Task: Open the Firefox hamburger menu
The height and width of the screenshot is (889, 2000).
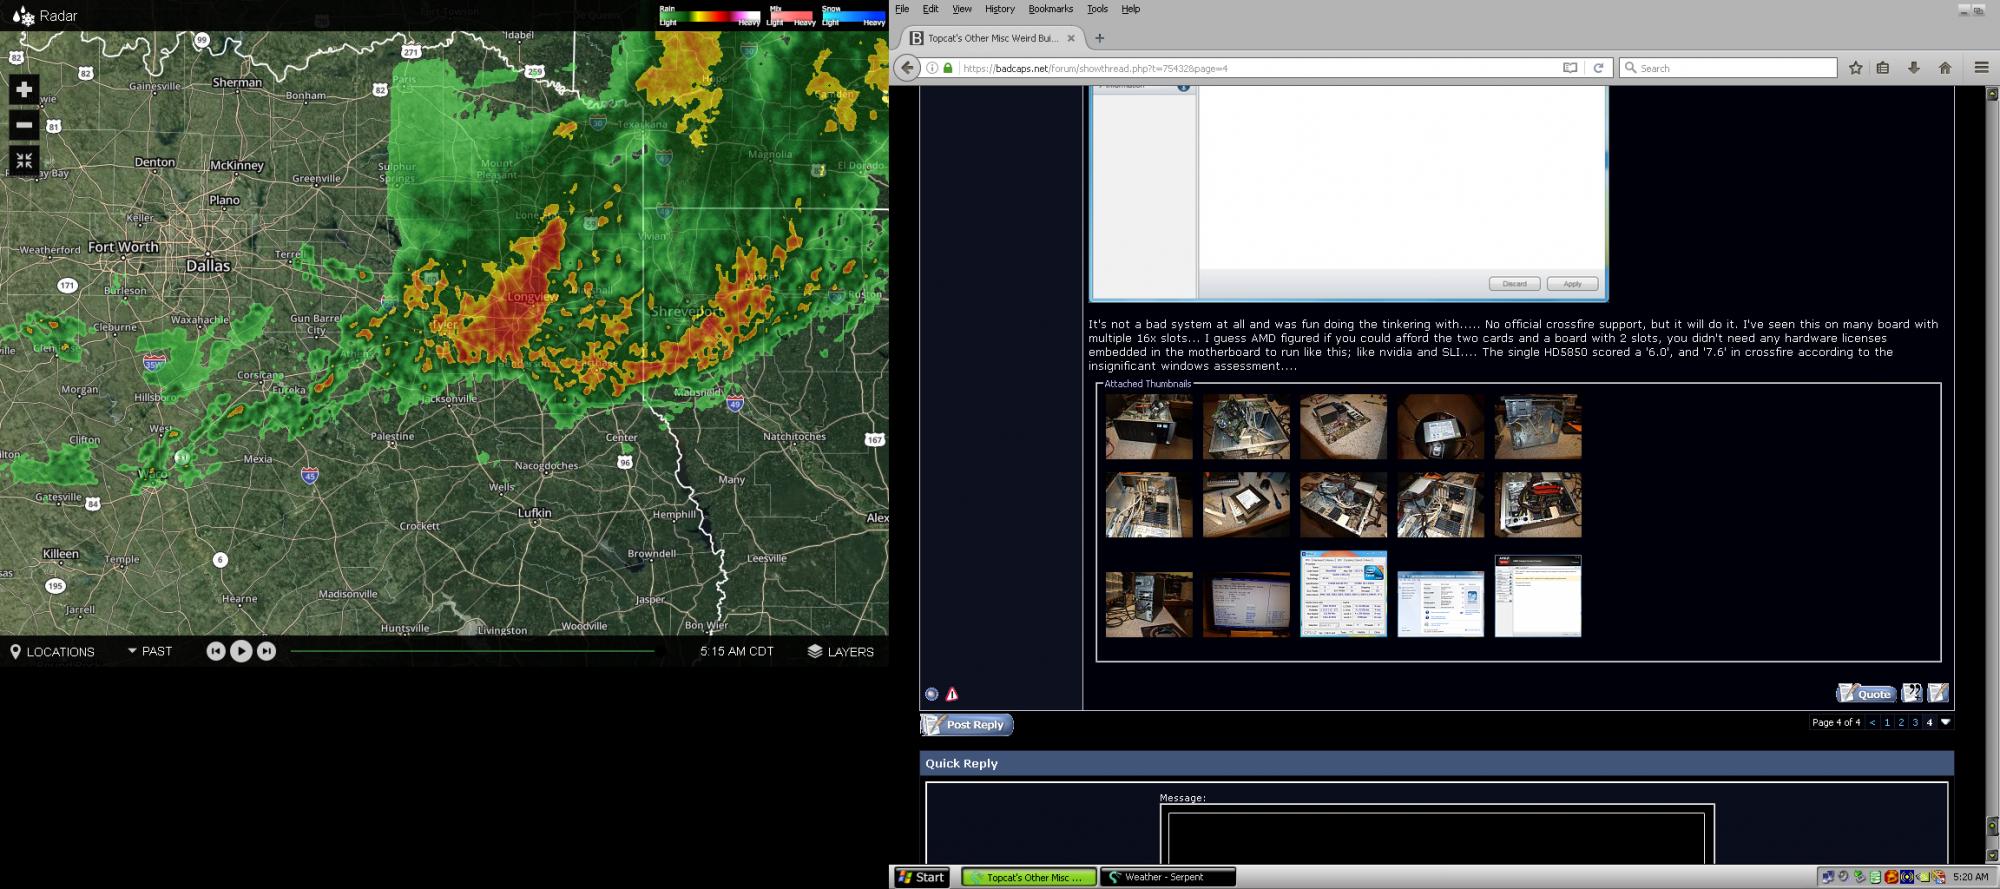Action: (1981, 68)
